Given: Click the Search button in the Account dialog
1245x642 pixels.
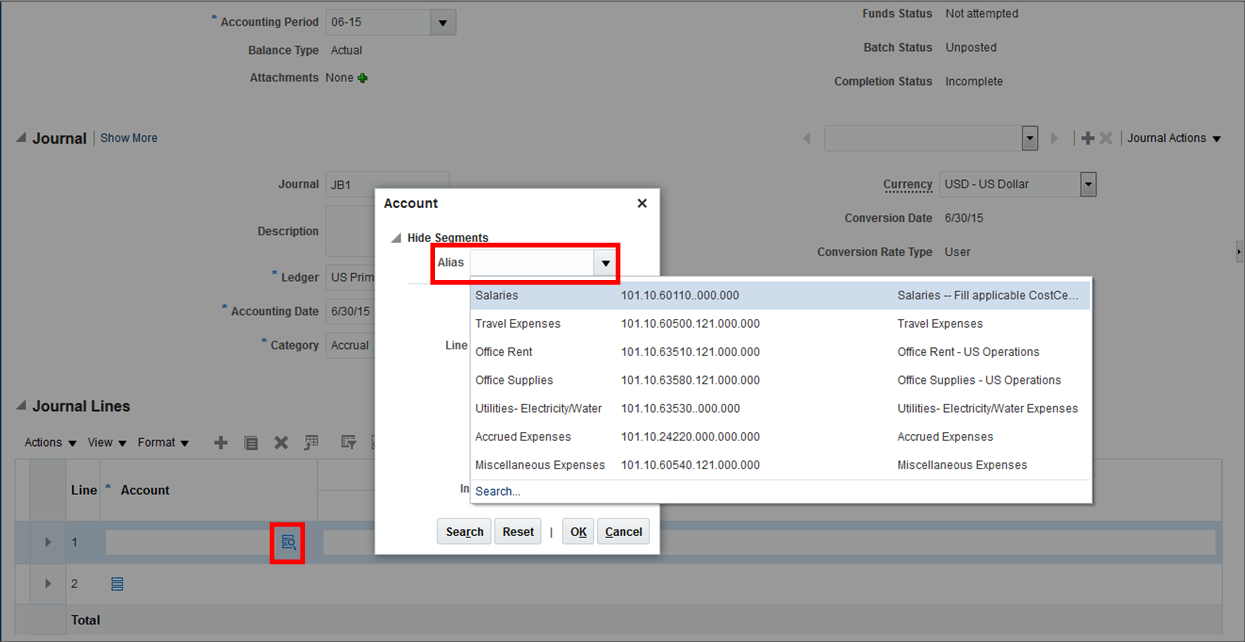Looking at the screenshot, I should point(464,531).
